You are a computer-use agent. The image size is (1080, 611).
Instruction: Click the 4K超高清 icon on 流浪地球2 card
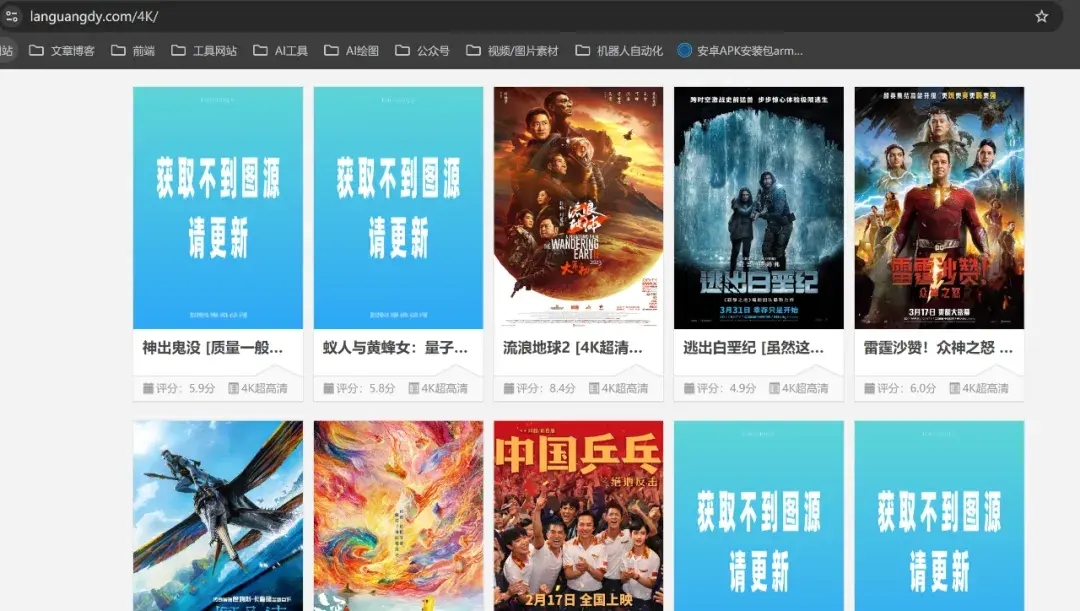coord(593,386)
